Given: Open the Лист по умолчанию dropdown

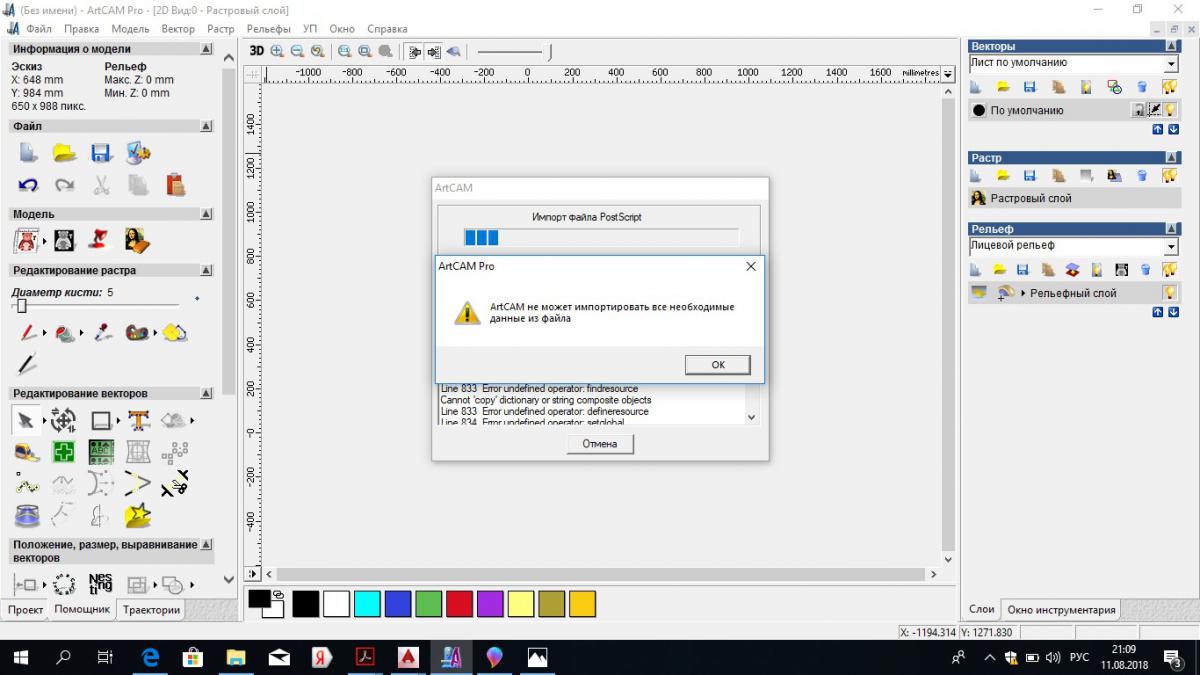Looking at the screenshot, I should [x=1171, y=64].
